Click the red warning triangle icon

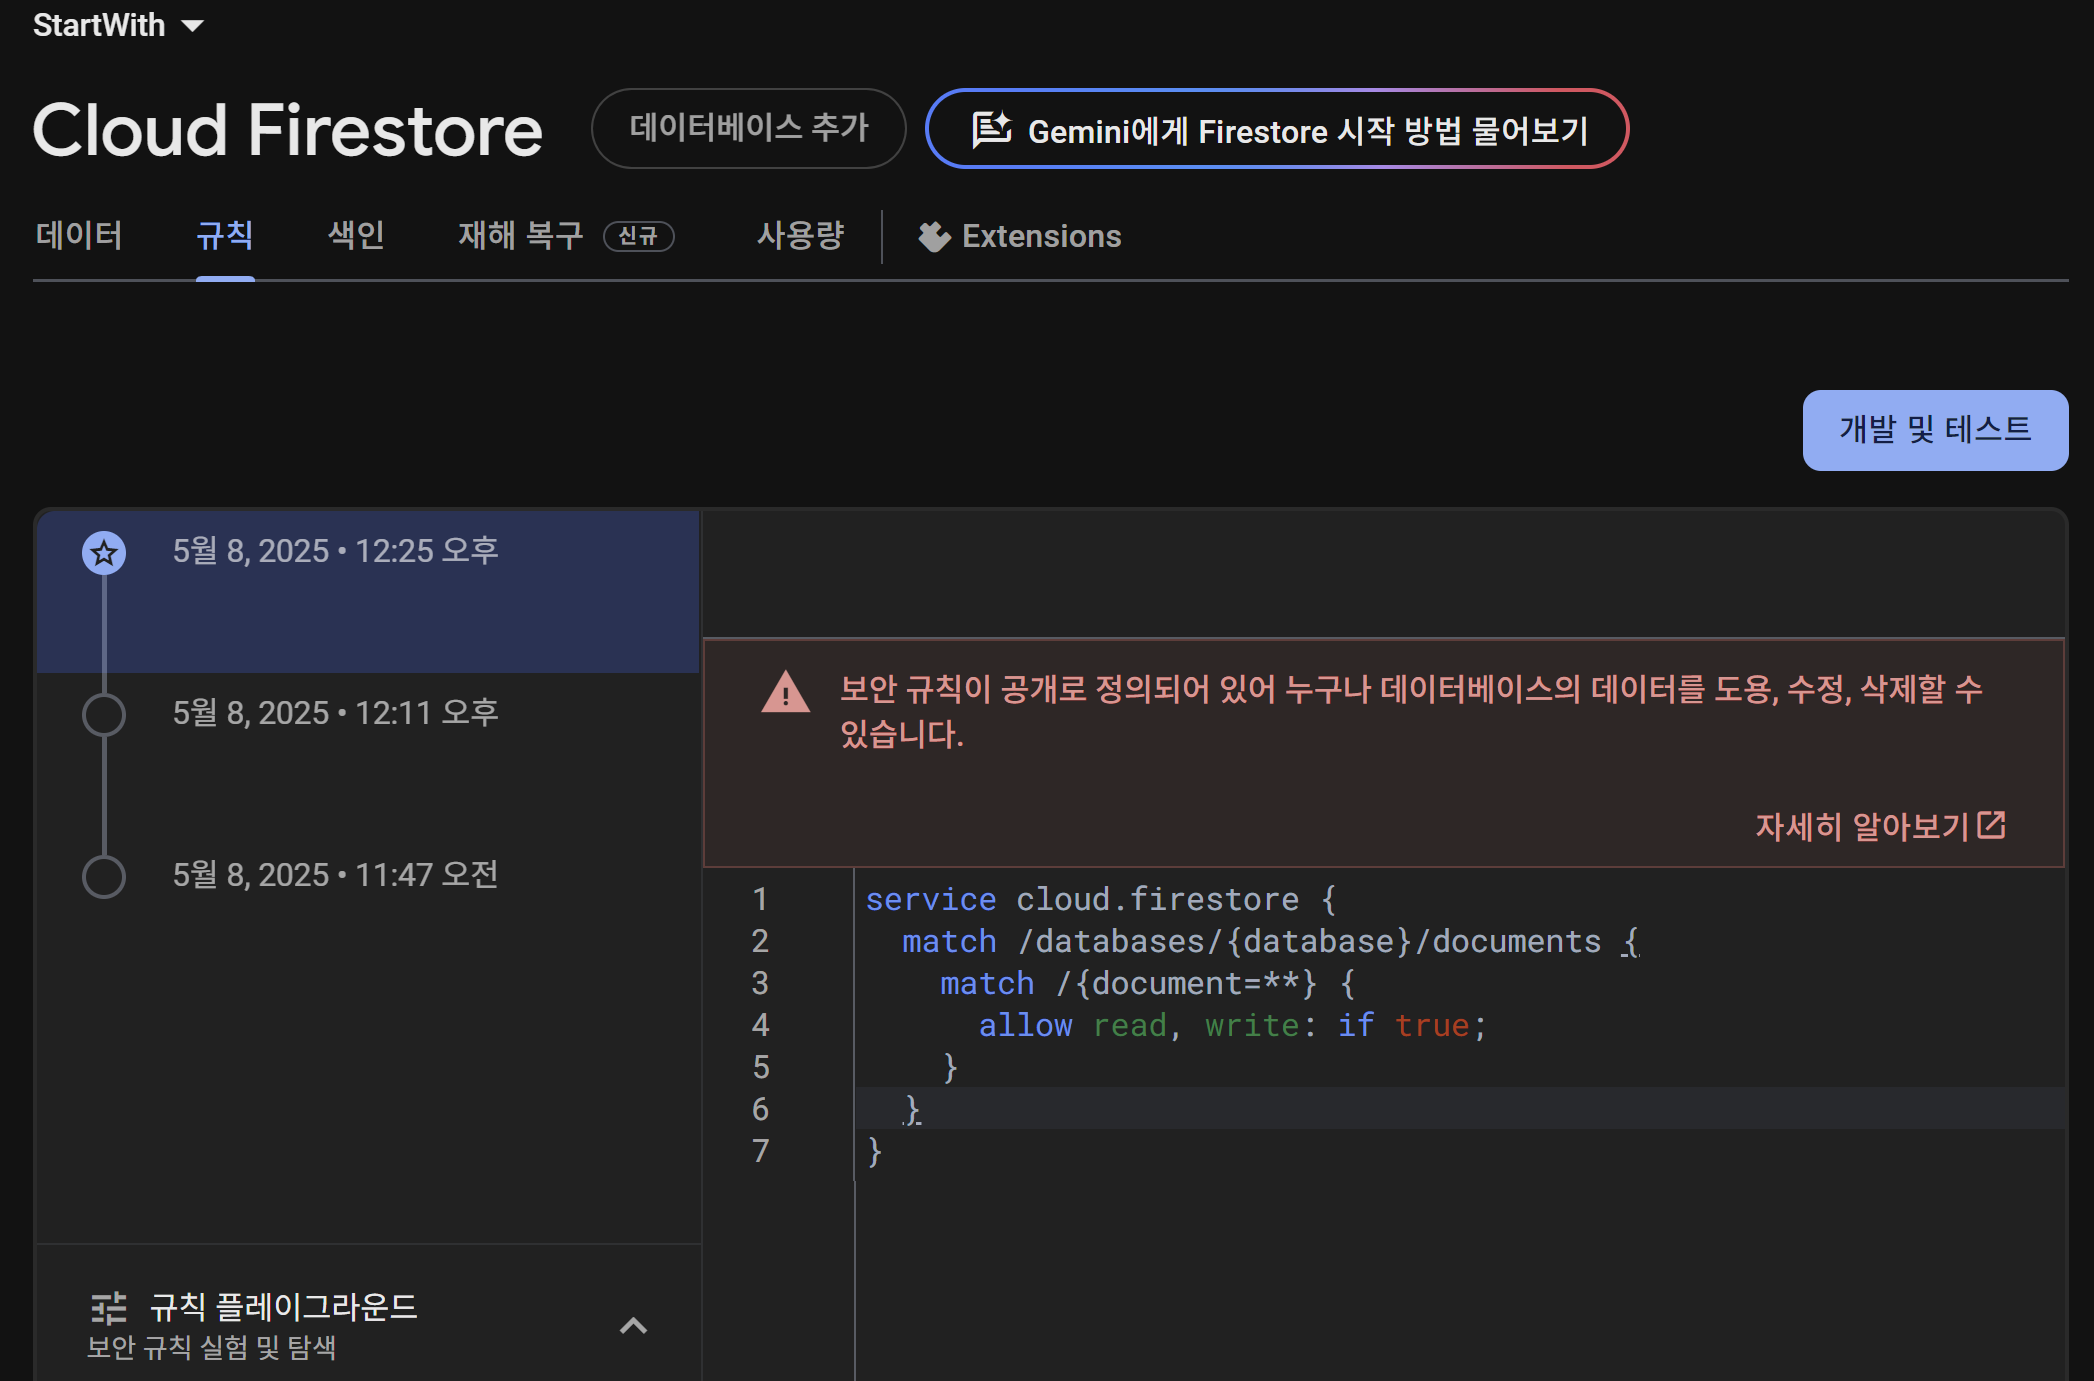[x=785, y=692]
